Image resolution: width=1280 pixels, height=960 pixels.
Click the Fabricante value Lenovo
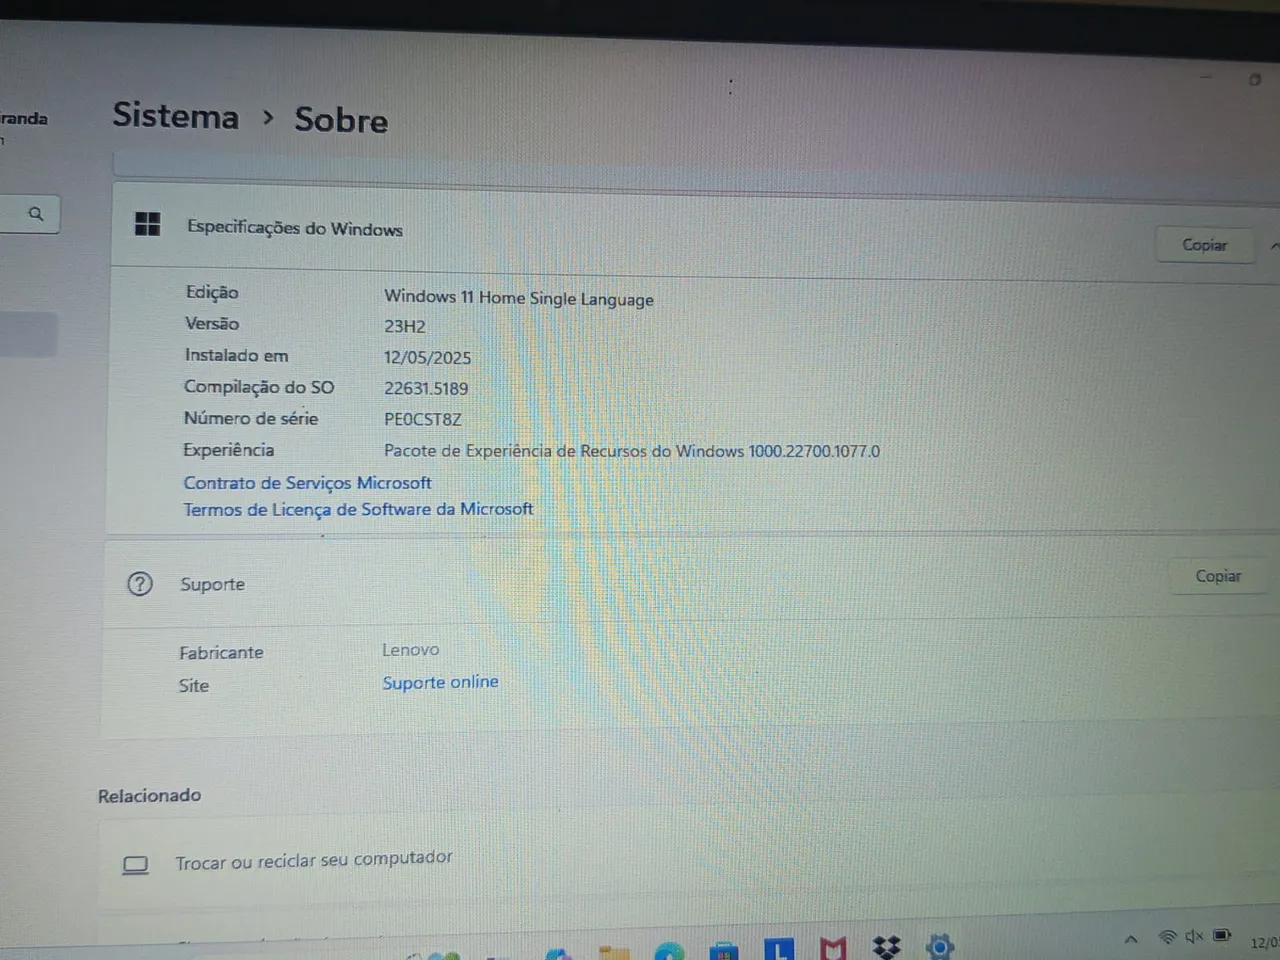410,650
